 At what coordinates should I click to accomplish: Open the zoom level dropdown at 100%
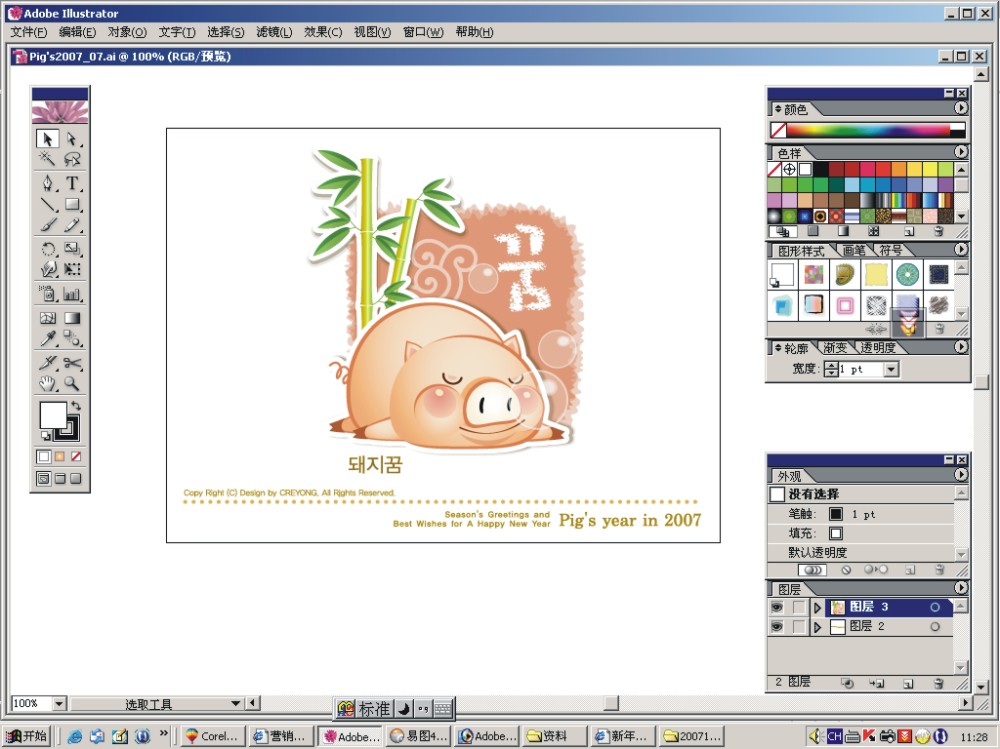click(59, 704)
